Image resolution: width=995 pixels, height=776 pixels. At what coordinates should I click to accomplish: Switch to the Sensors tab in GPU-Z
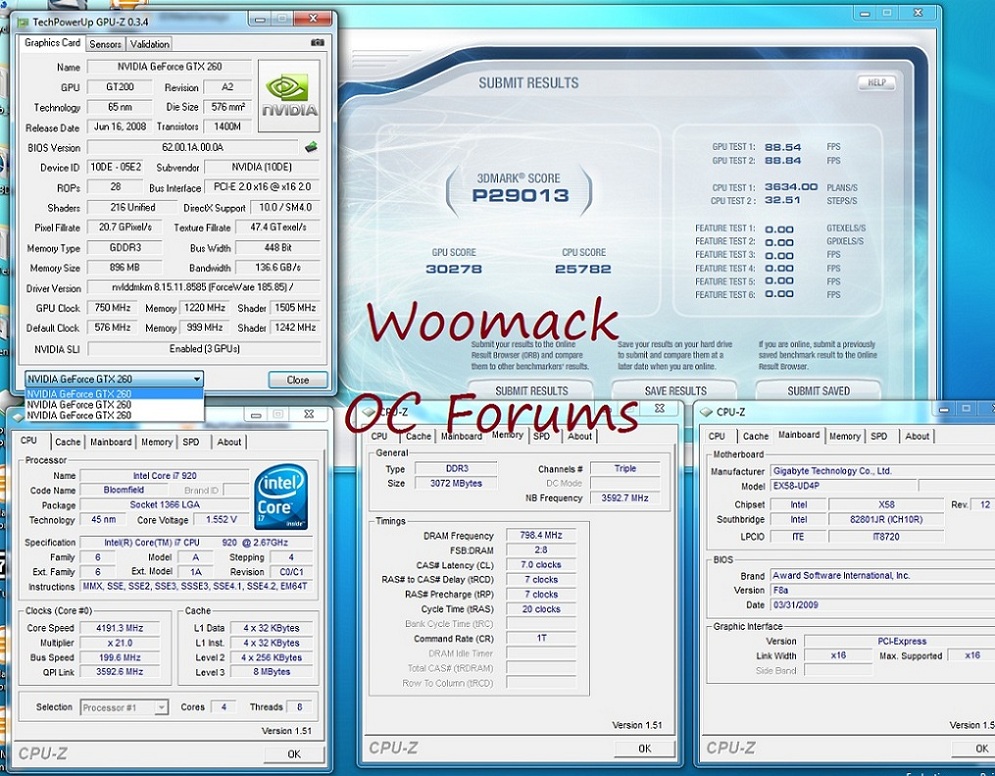click(x=105, y=44)
